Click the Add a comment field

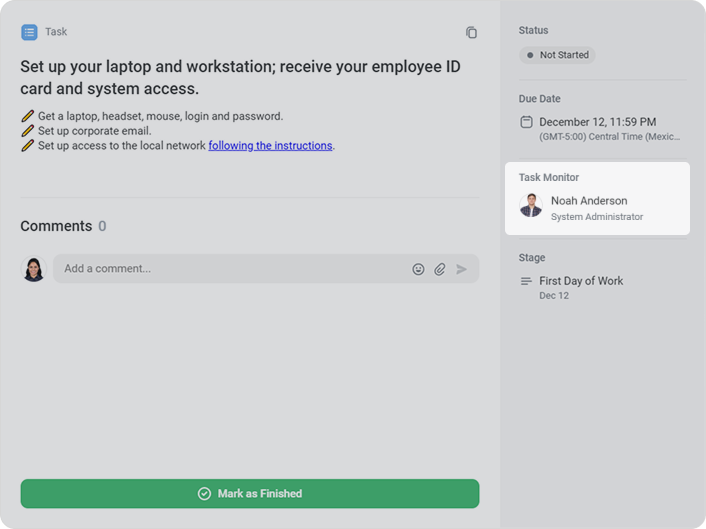click(230, 269)
